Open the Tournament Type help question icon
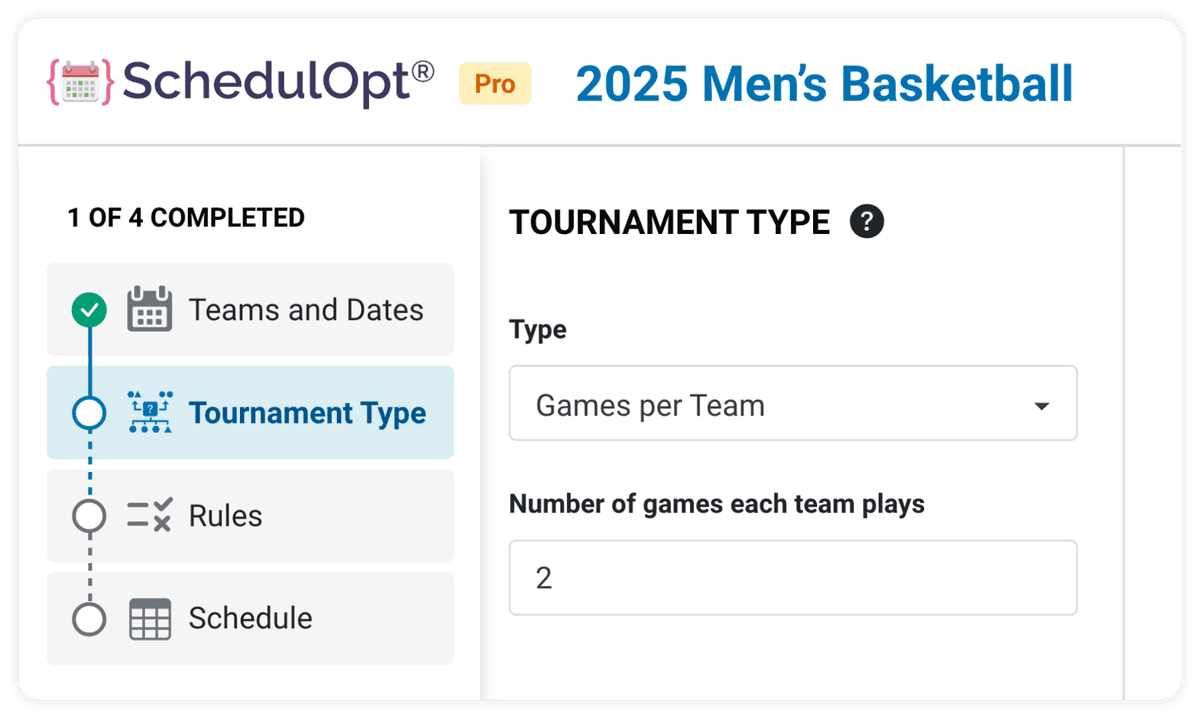The width and height of the screenshot is (1200, 718). click(867, 222)
